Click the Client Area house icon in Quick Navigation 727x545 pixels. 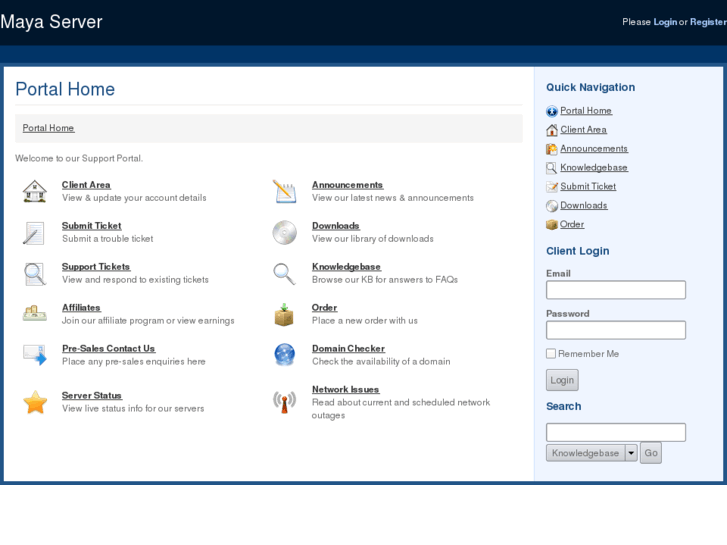(x=552, y=130)
